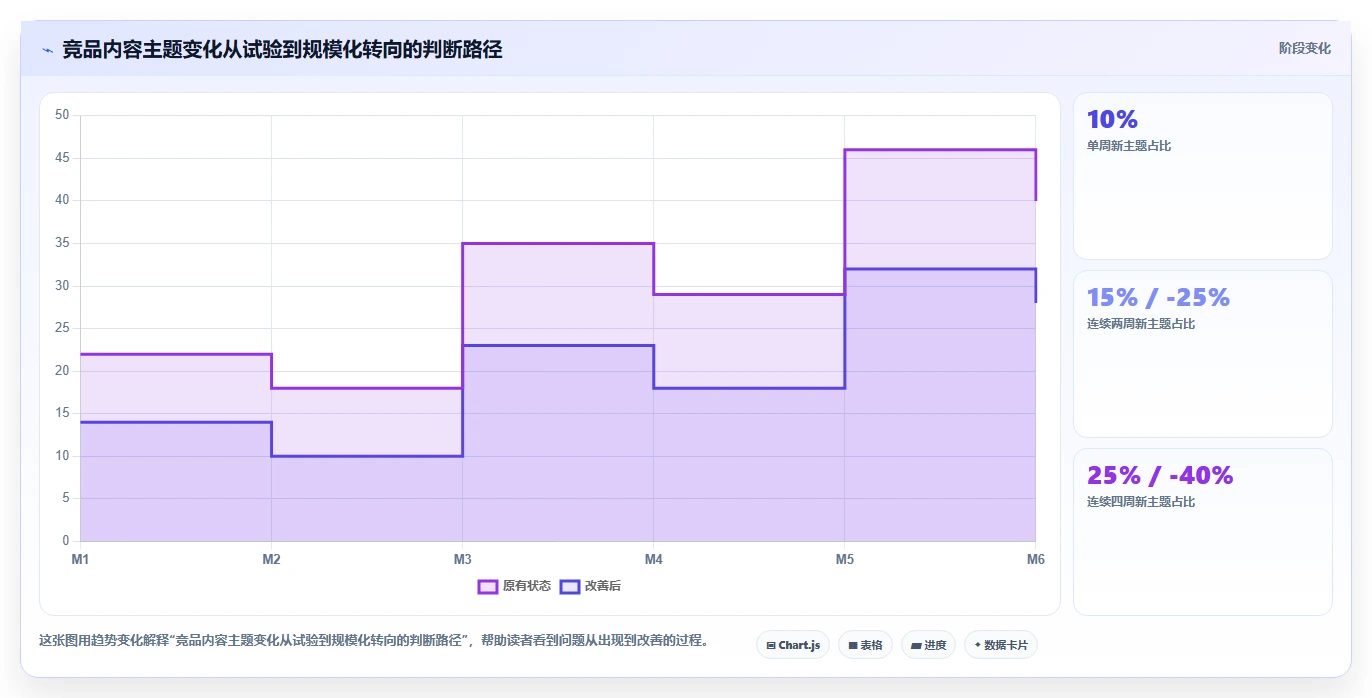Click the 进度 tag icon
1372x698 pixels.
[915, 646]
